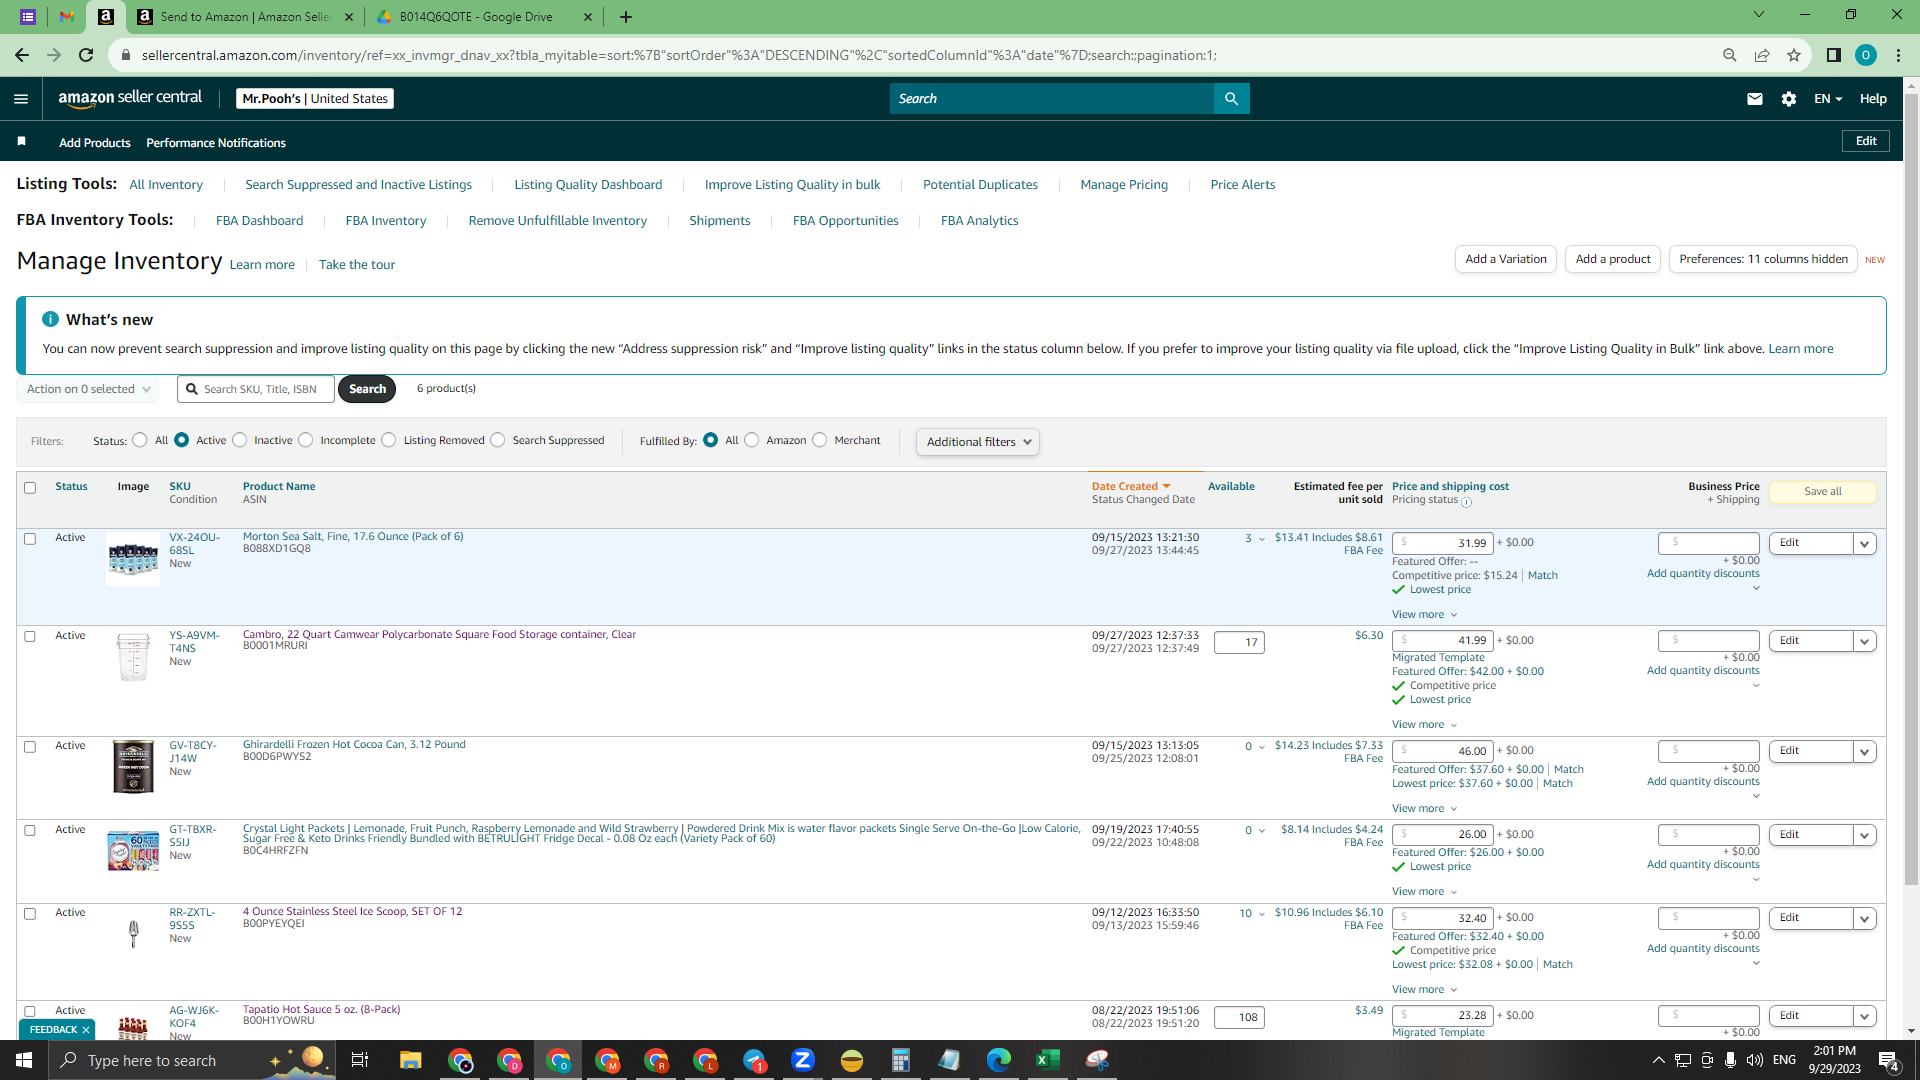Select the Incomplete status filter
The image size is (1920, 1080).
click(306, 440)
